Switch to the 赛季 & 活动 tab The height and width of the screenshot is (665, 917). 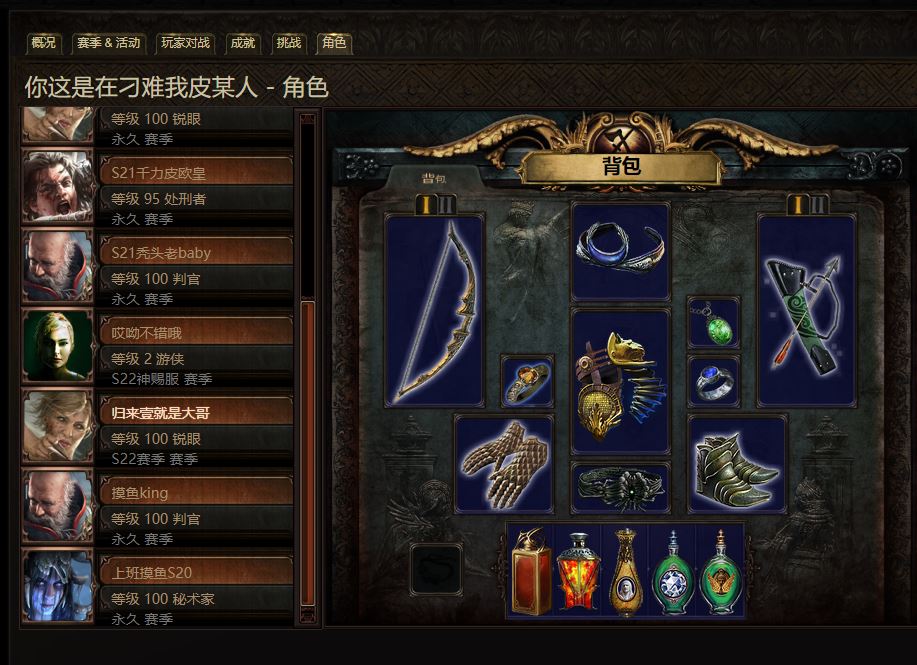point(108,43)
